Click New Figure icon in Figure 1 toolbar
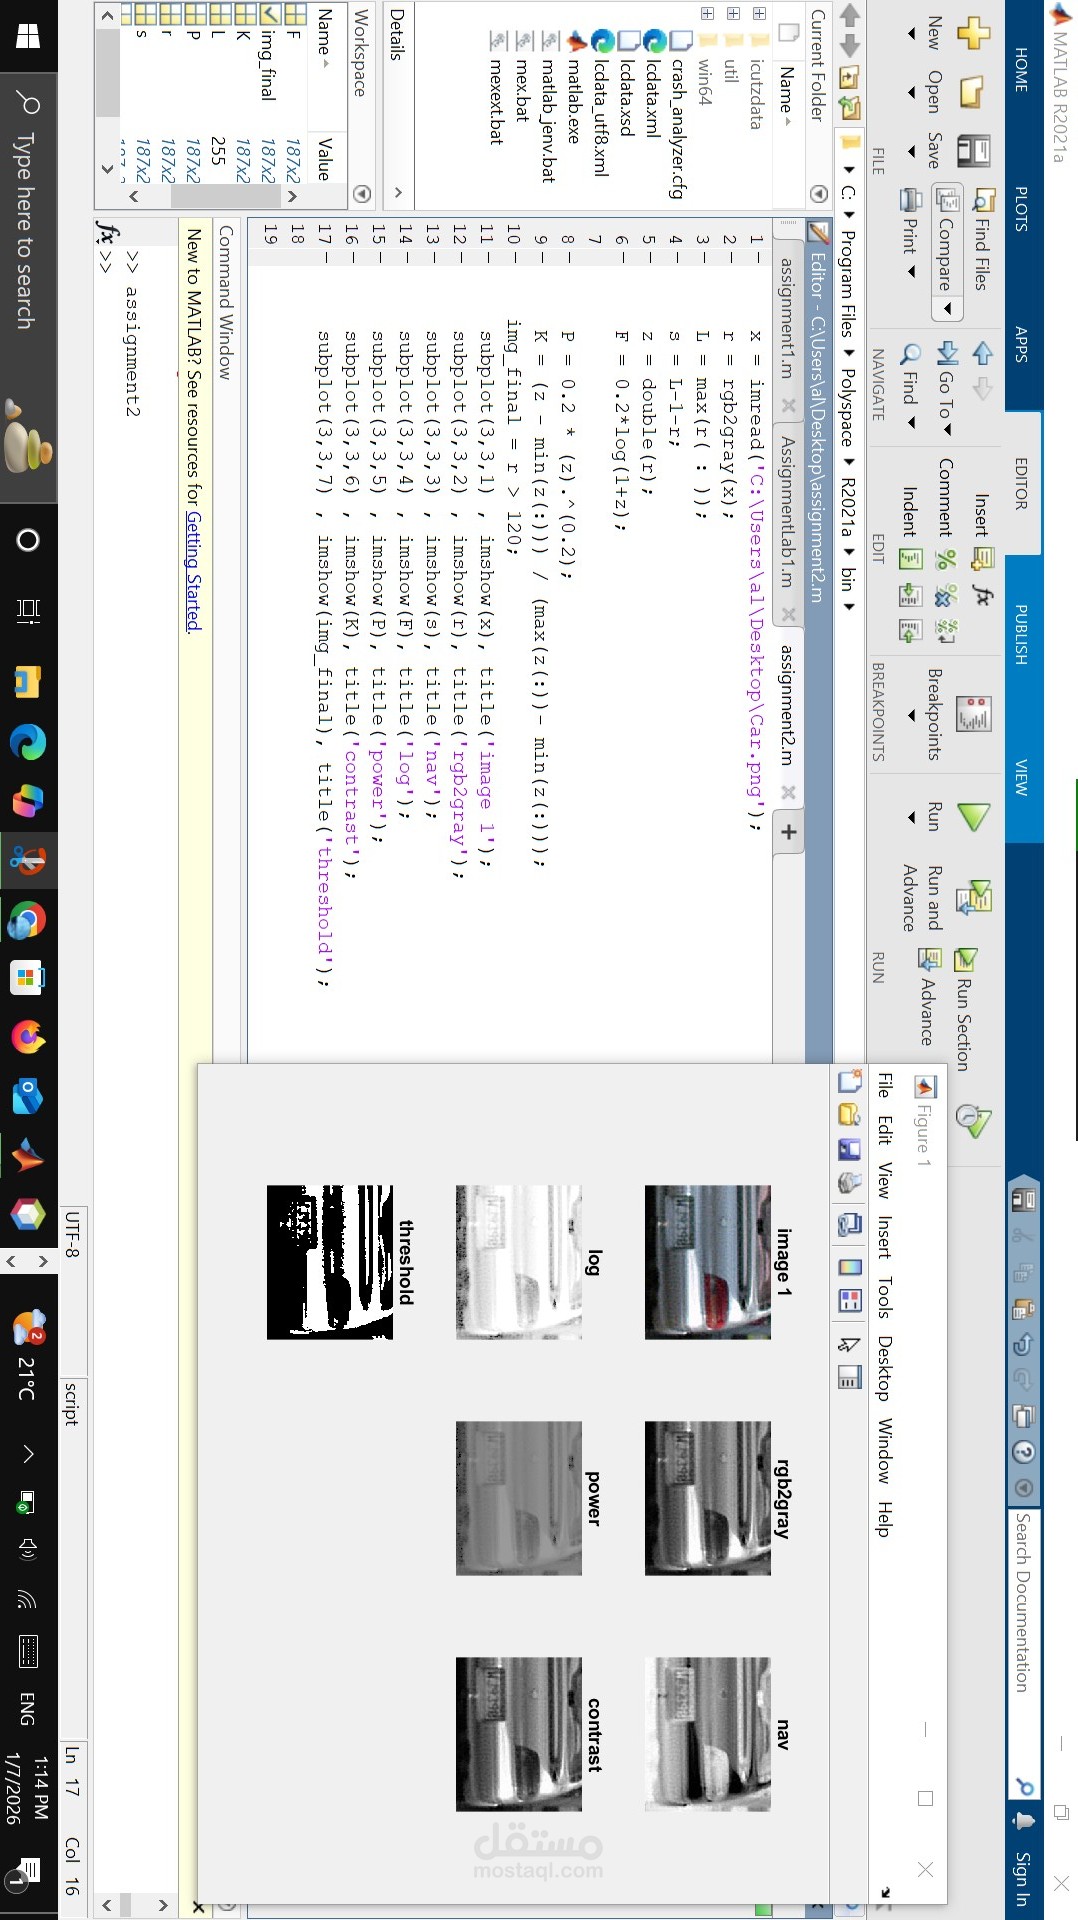Screen dimensions: 1078x1920 [x=849, y=1081]
